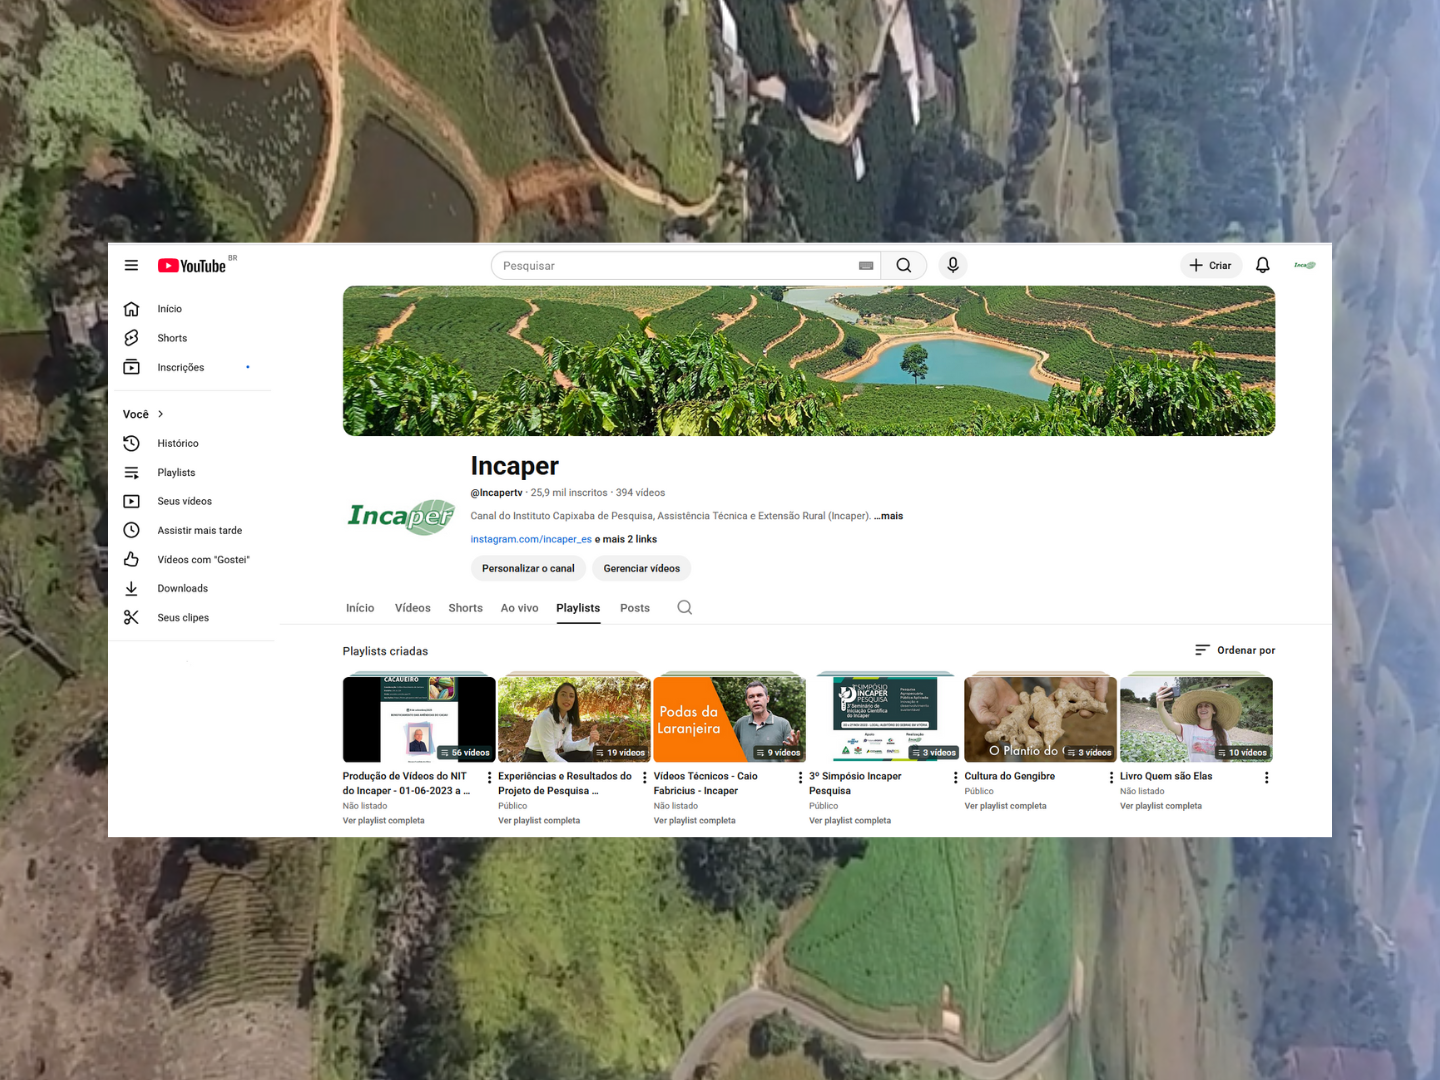The width and height of the screenshot is (1440, 1080).
Task: Open the Ordenar por sort dropdown
Action: [1235, 650]
